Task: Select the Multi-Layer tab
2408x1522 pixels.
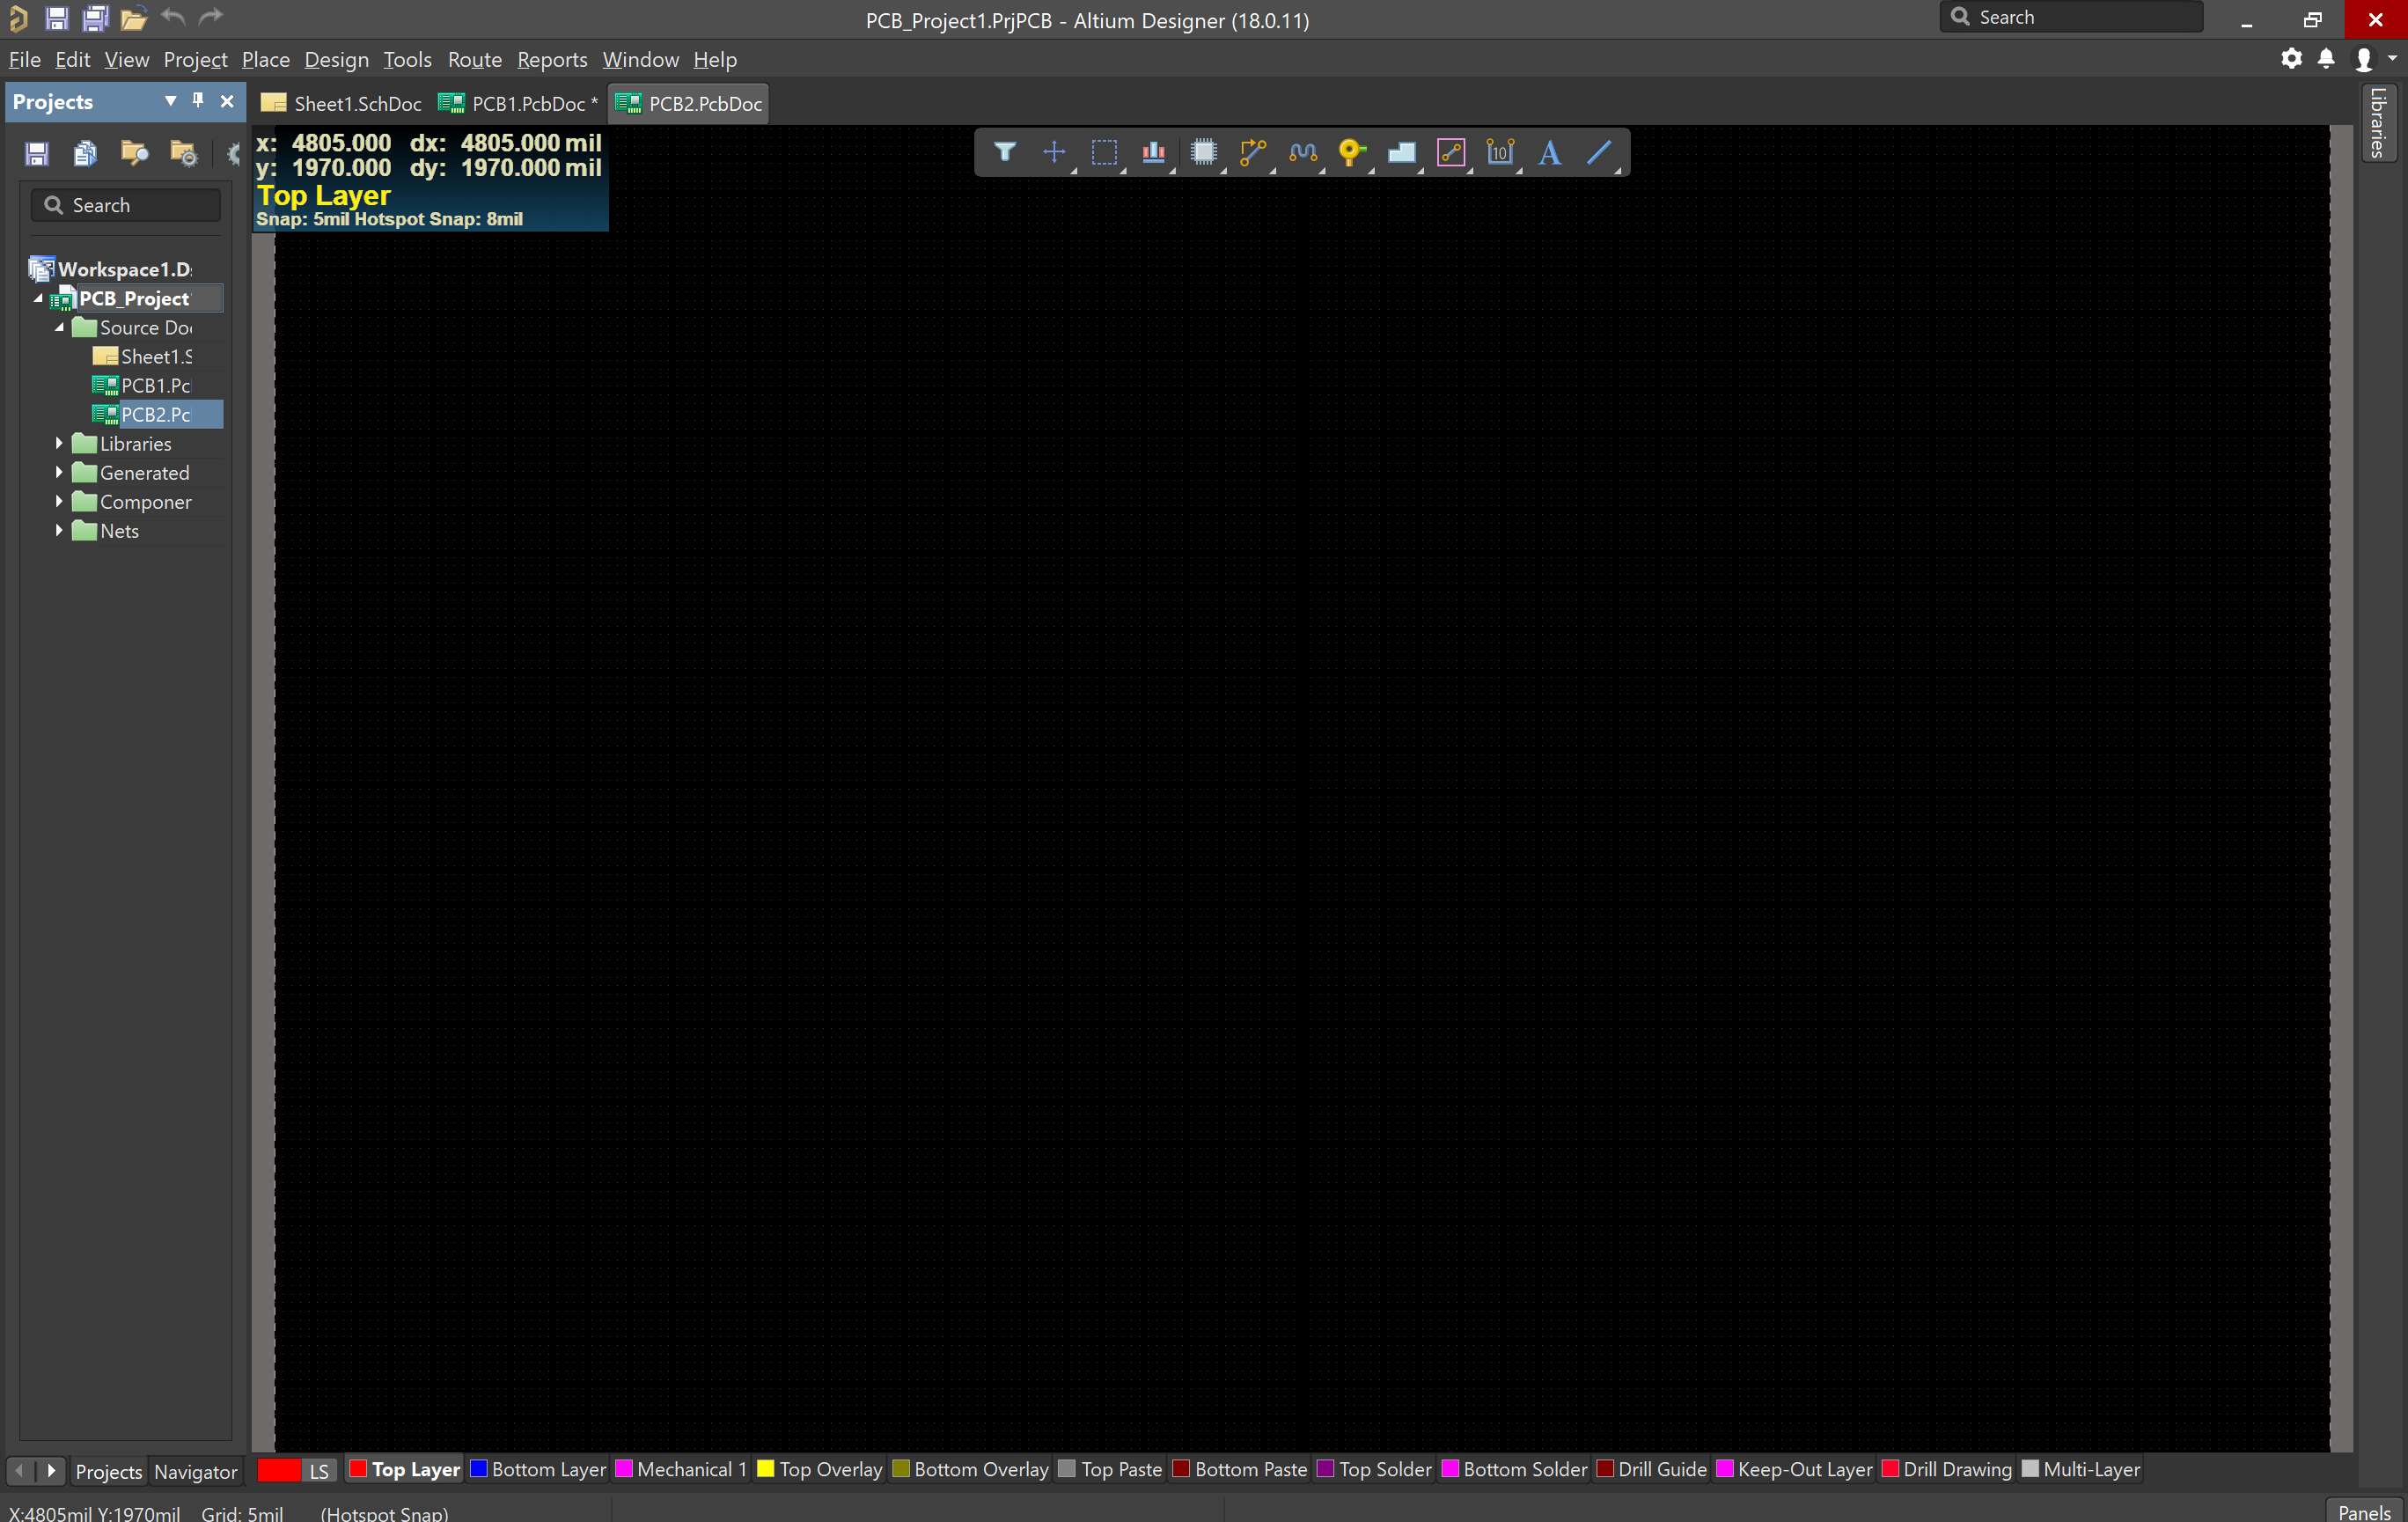Action: pyautogui.click(x=2081, y=1470)
